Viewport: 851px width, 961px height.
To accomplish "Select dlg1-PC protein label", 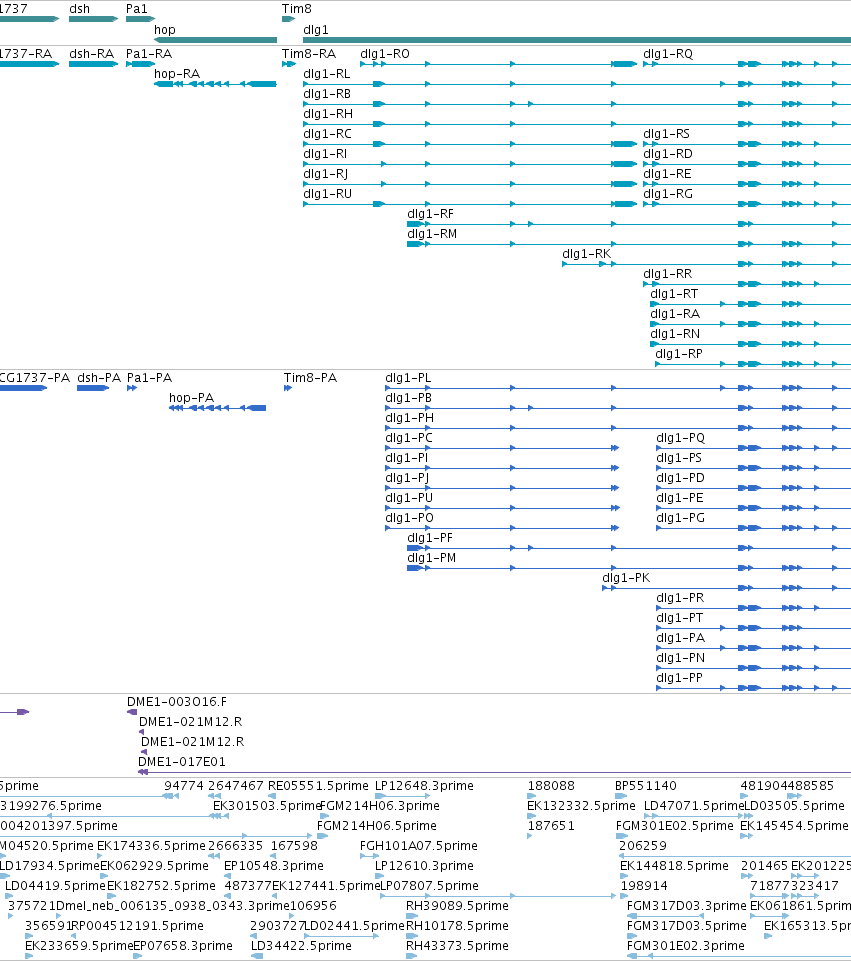I will 409,438.
